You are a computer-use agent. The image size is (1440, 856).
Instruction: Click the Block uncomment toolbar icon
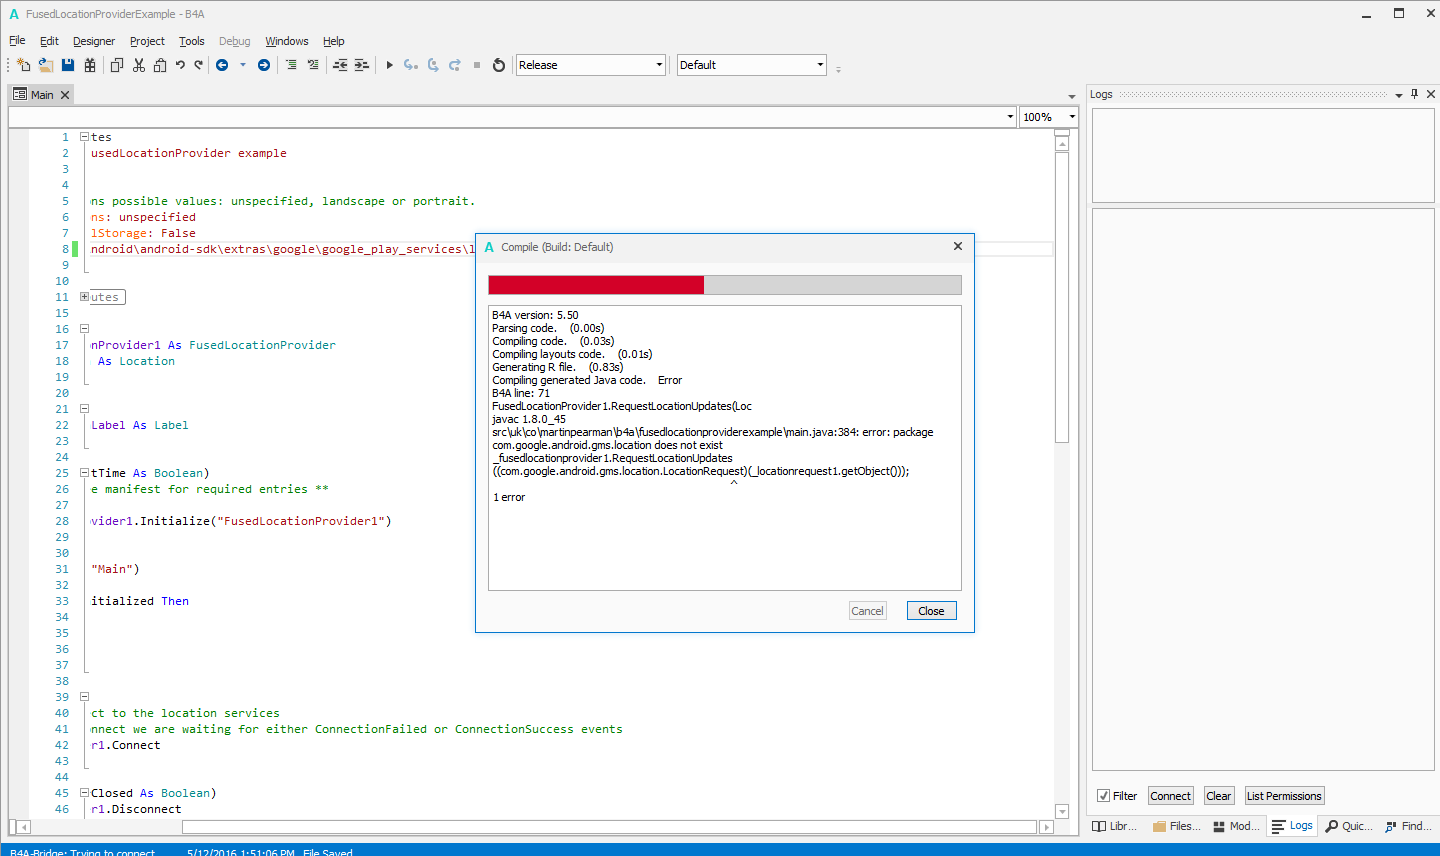coord(313,65)
